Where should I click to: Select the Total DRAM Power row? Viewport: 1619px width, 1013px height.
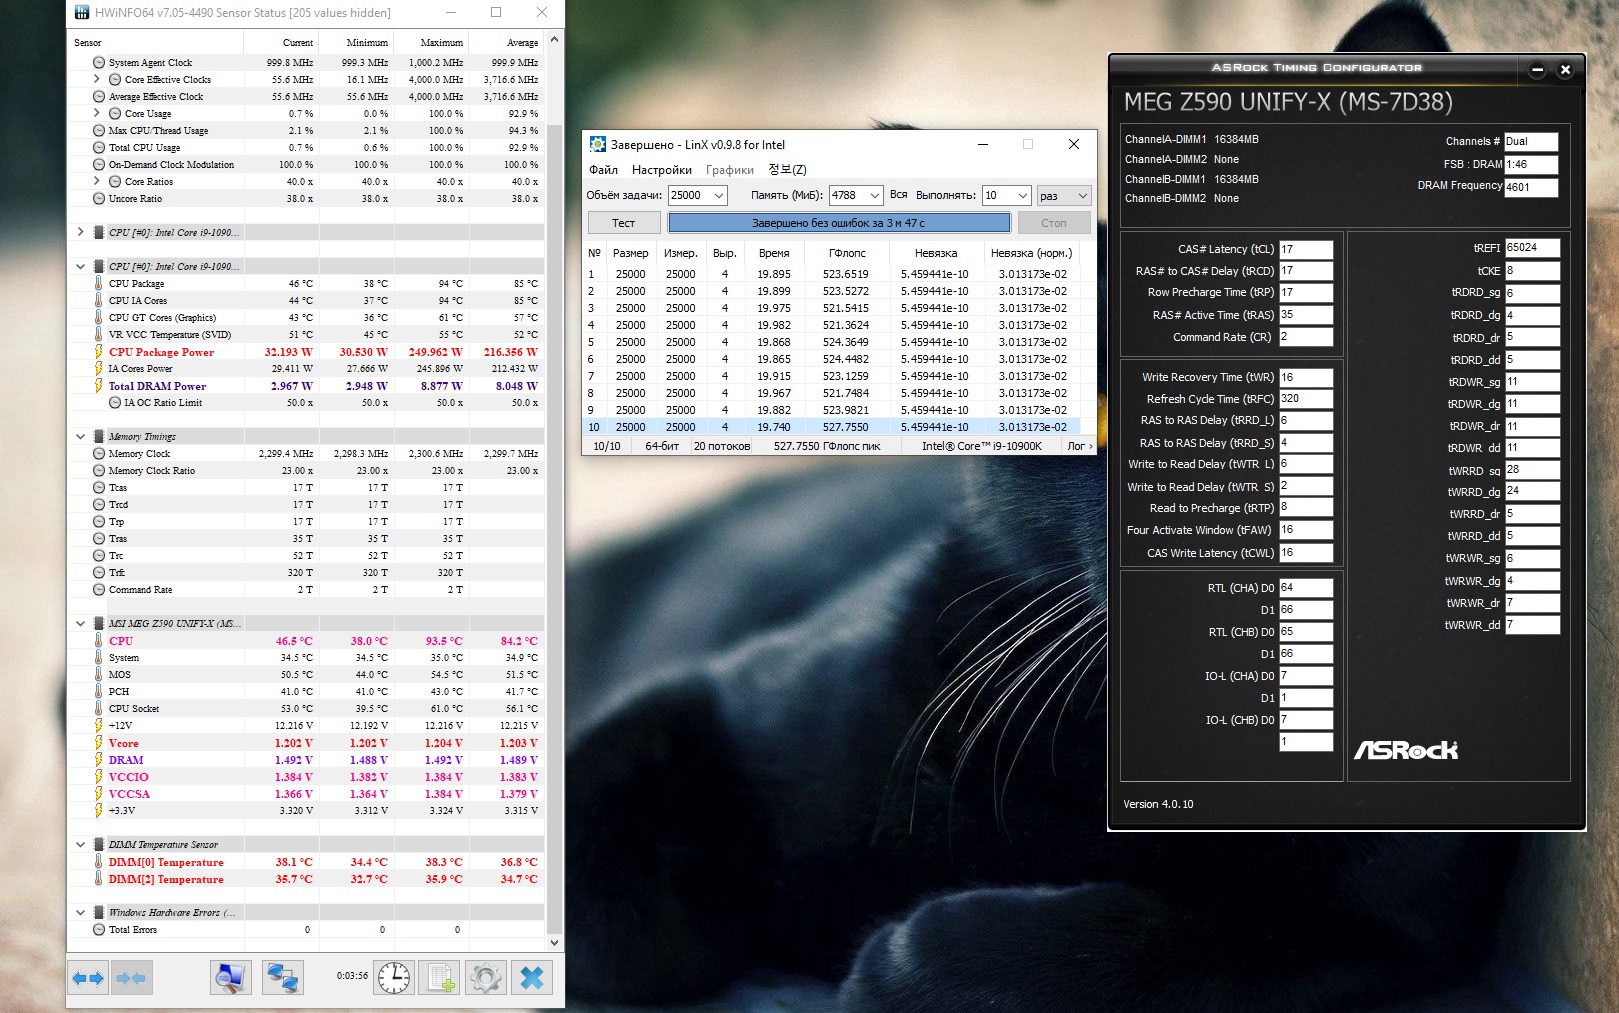[x=307, y=386]
